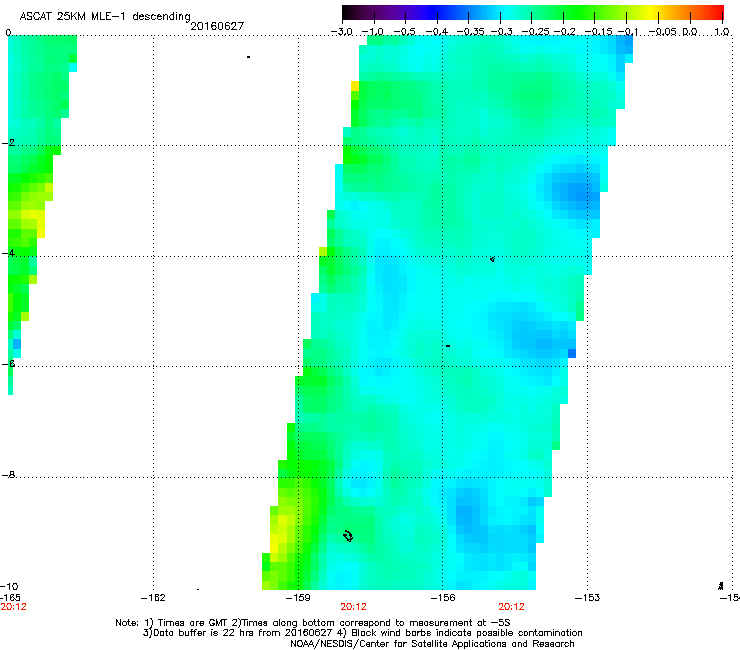Click the longitude label -162
This screenshot has width=740, height=650.
pos(153,598)
